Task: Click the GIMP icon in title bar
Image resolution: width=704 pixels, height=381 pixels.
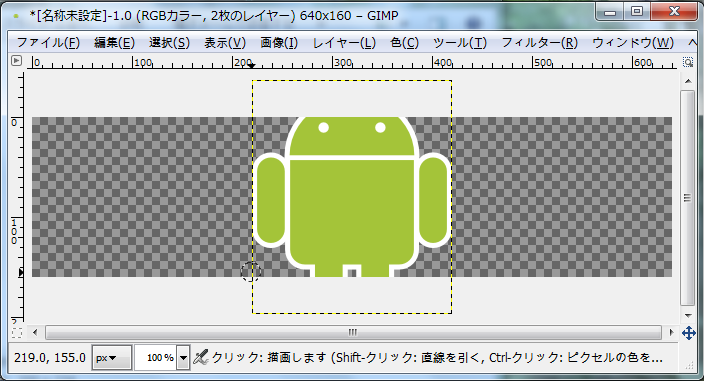Action: [x=17, y=16]
